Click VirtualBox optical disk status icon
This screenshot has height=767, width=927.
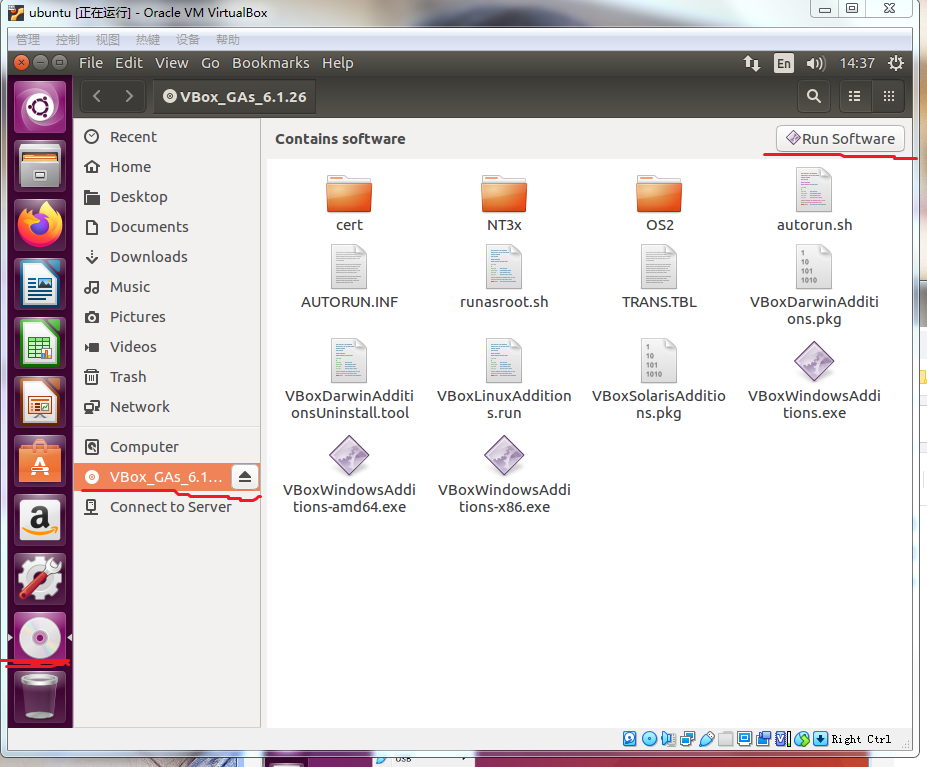coord(649,739)
